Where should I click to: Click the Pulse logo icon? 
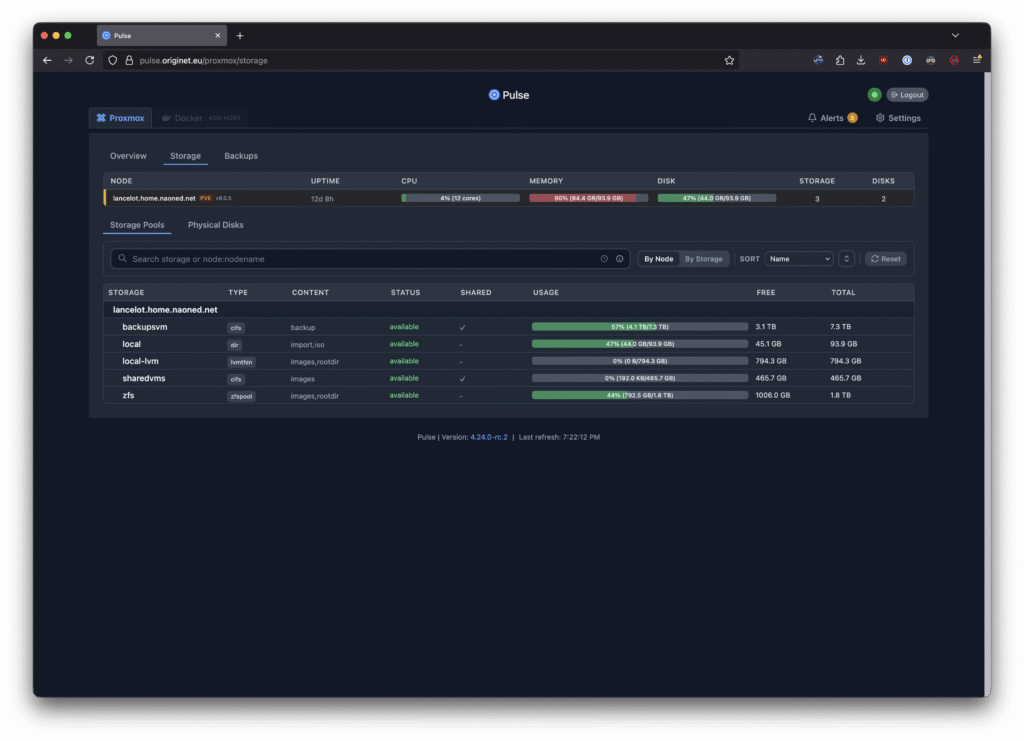(493, 95)
